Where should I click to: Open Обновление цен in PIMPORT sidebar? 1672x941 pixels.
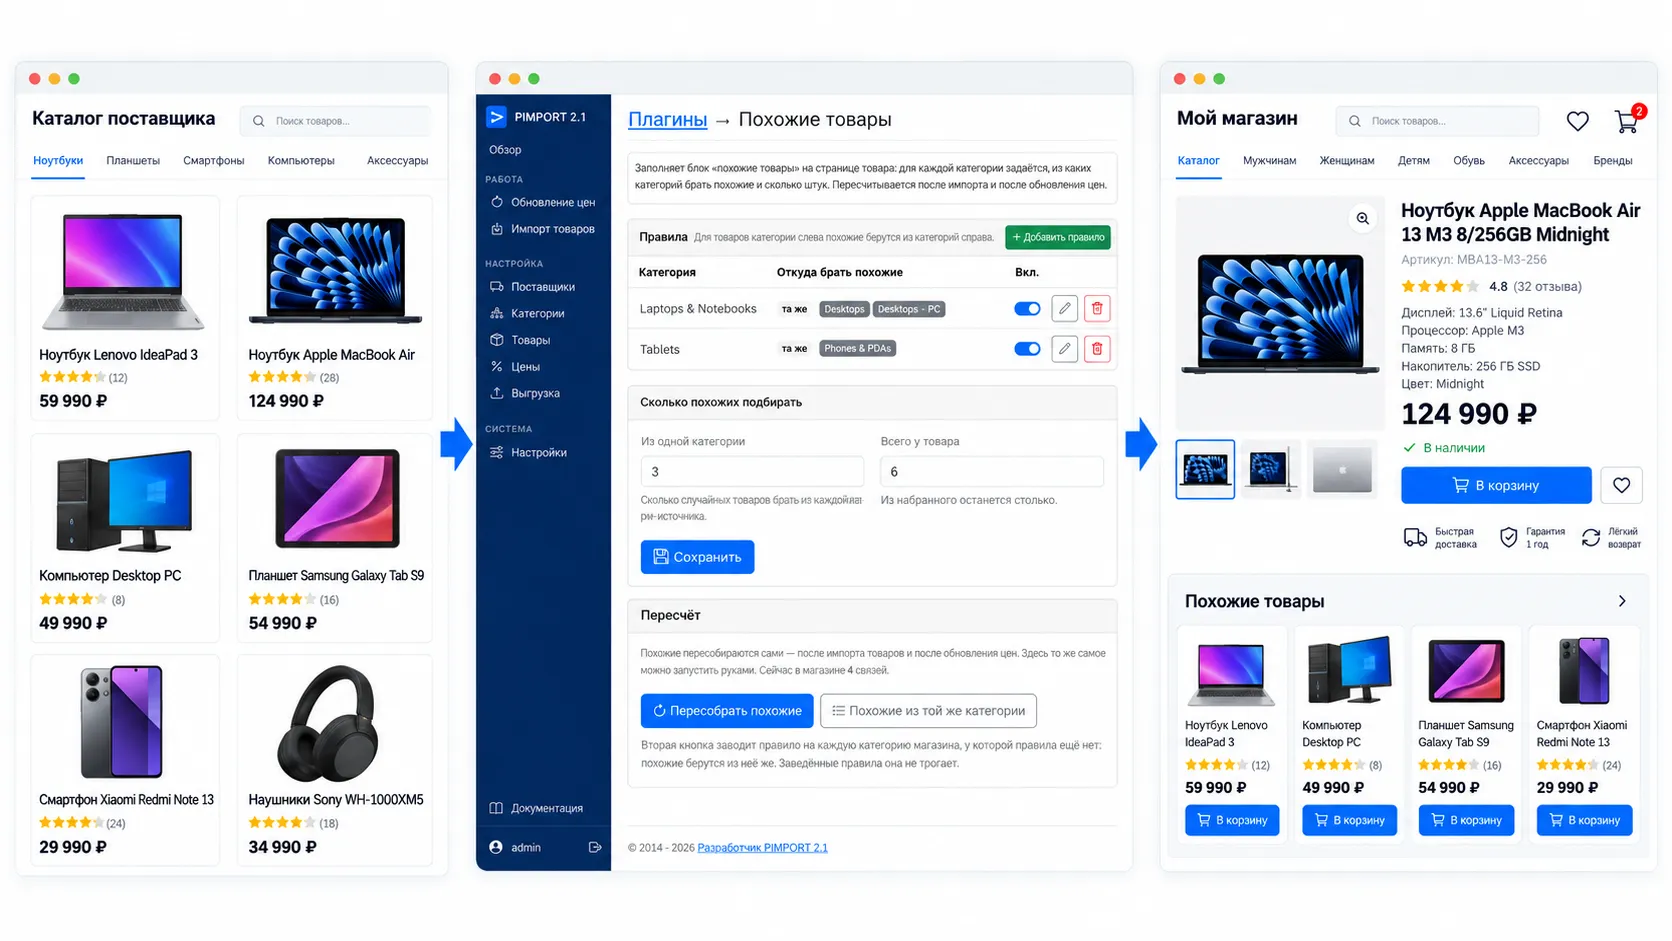(x=543, y=202)
